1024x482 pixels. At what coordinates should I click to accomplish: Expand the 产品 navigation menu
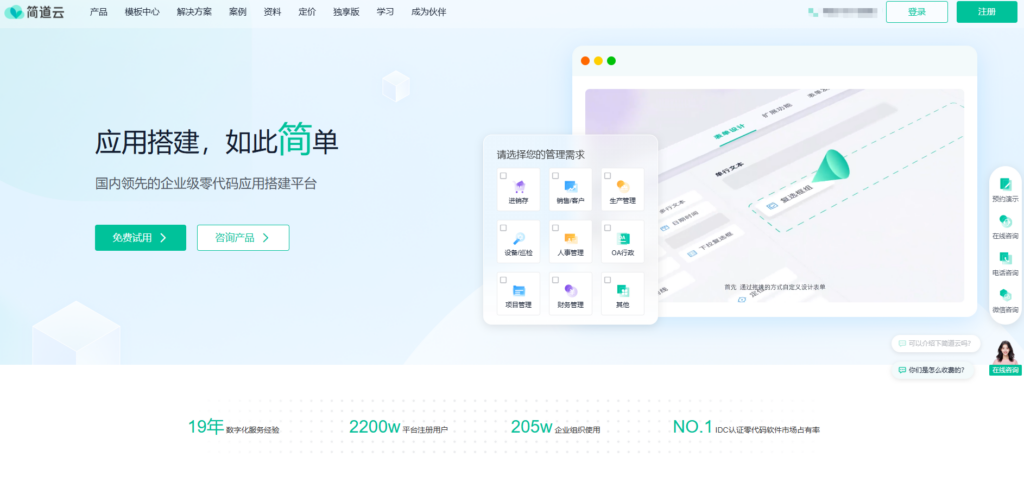[98, 12]
